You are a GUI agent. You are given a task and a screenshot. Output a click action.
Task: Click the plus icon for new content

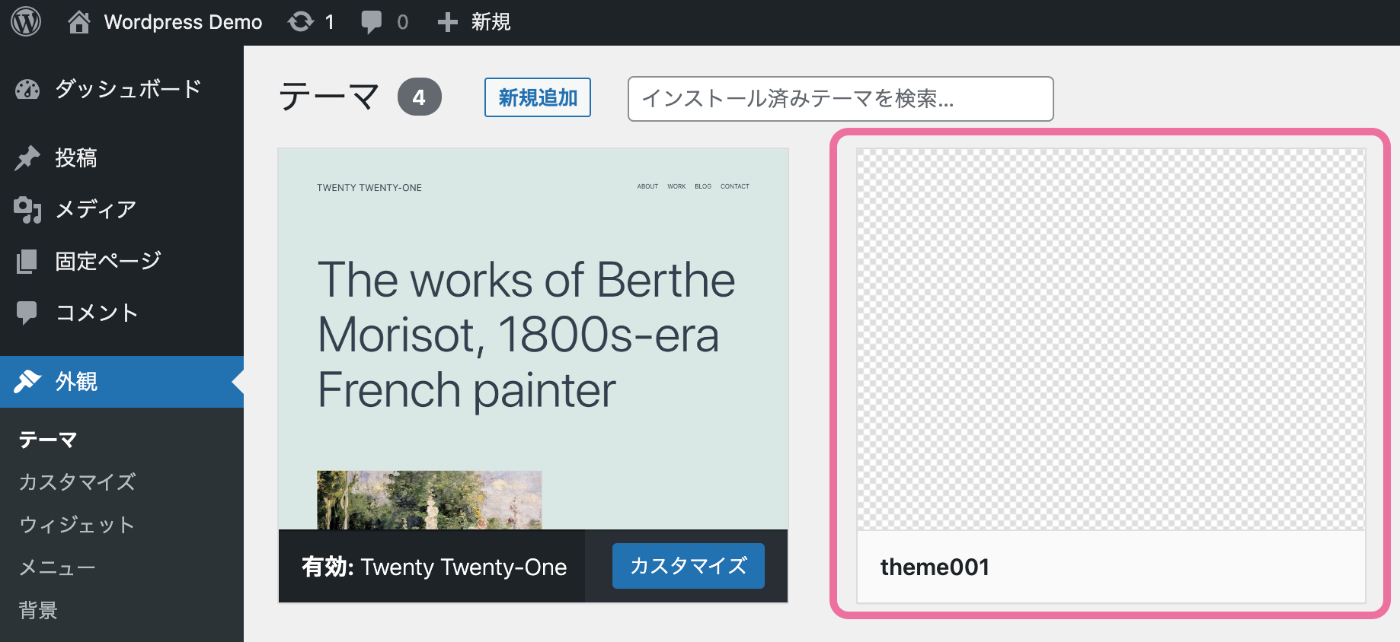(449, 22)
